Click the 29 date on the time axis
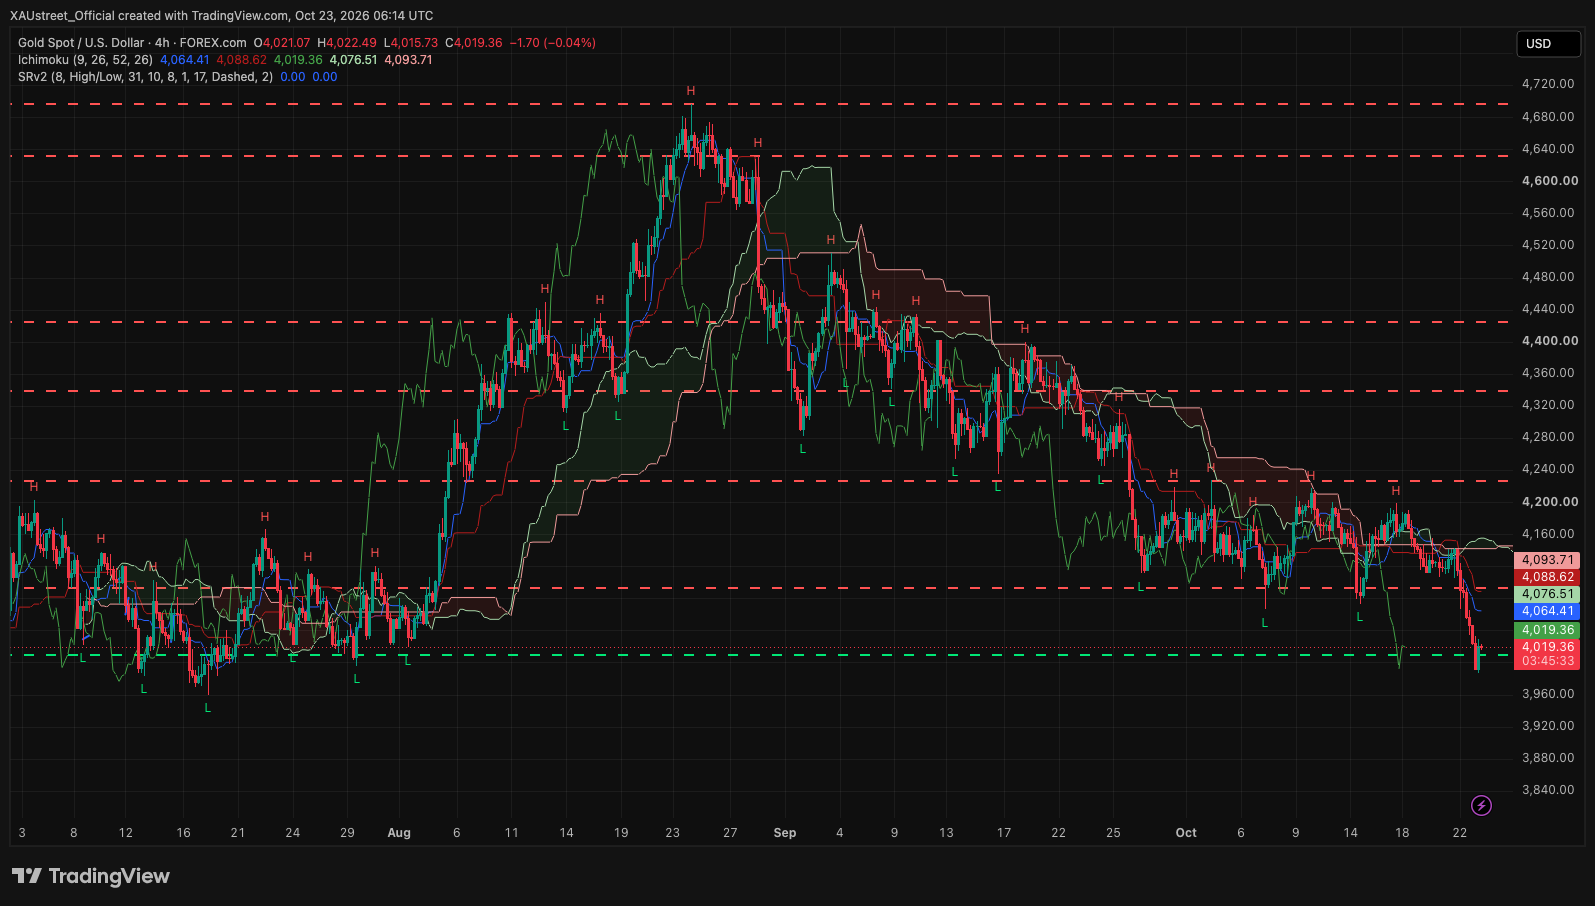 [x=347, y=833]
